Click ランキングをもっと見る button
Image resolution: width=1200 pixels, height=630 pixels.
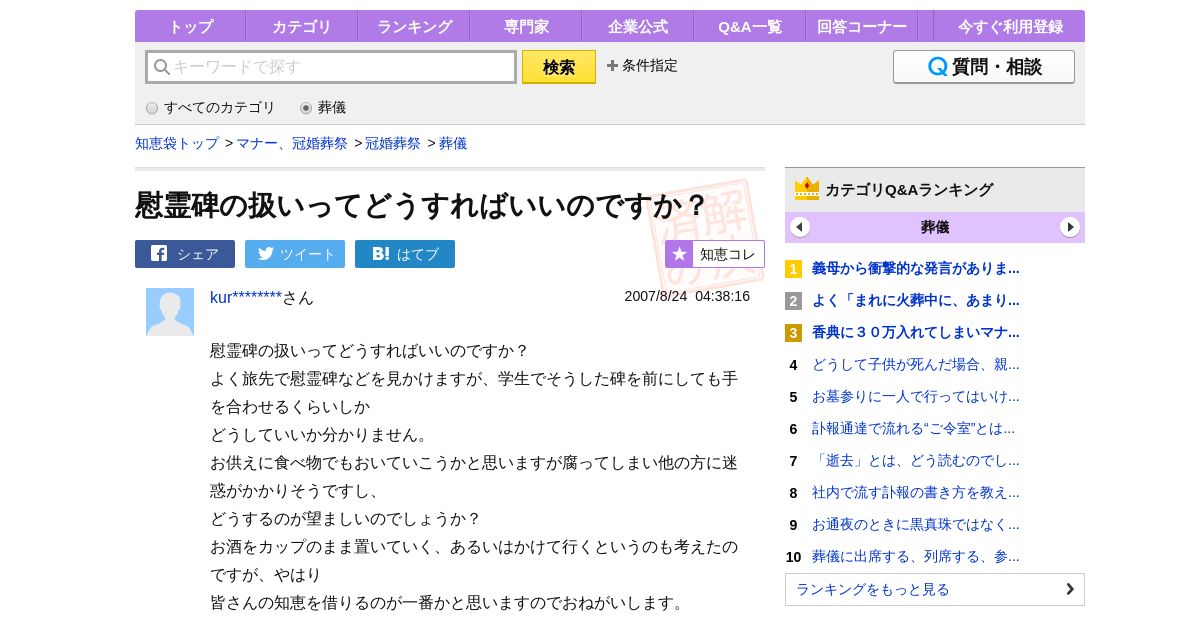[935, 590]
